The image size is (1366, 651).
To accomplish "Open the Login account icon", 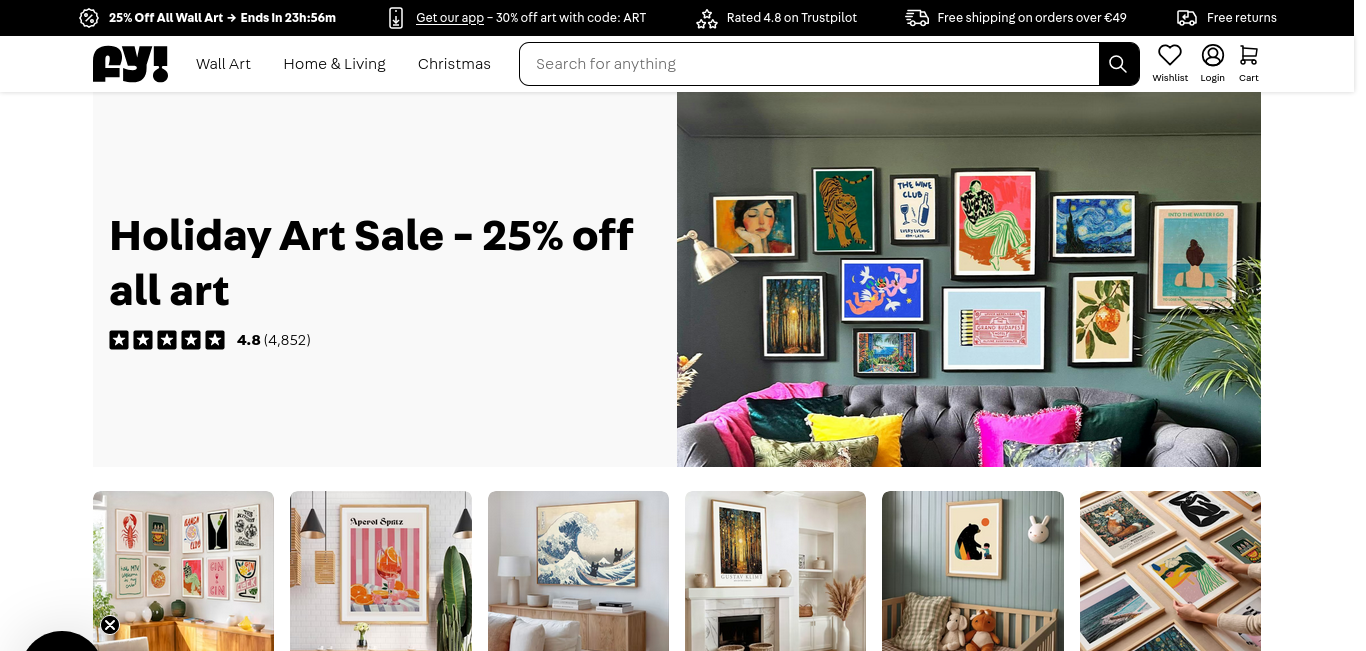I will tap(1213, 55).
